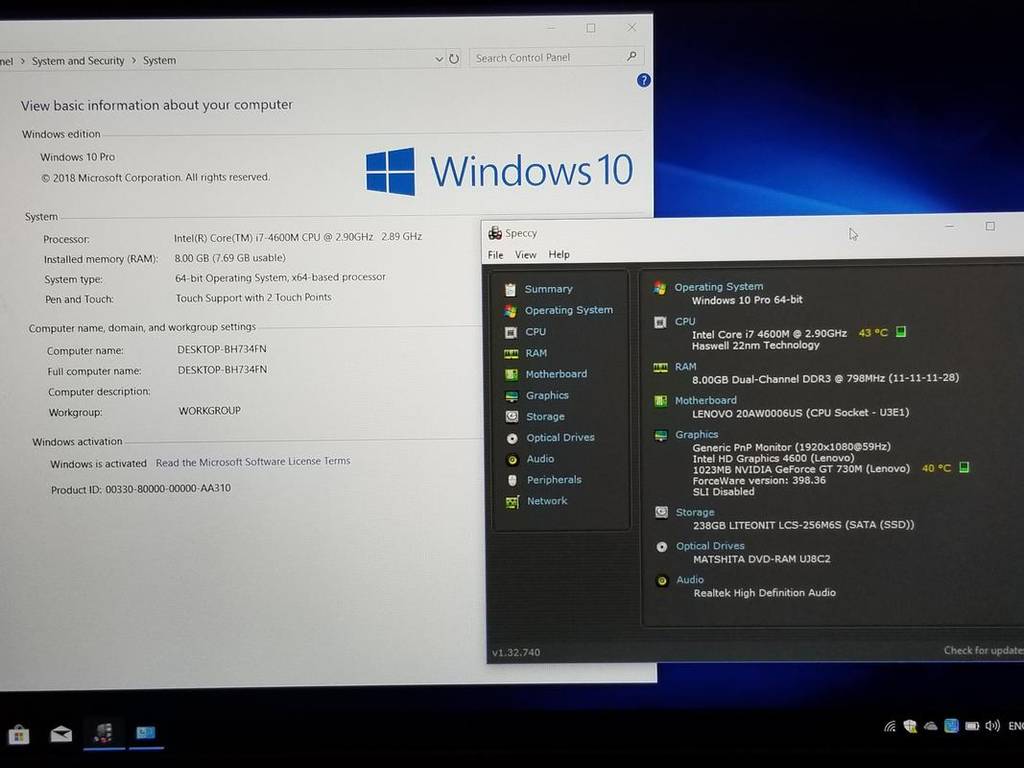Click Windows flag icon beside Operating System heading
The height and width of the screenshot is (768, 1024).
660,288
